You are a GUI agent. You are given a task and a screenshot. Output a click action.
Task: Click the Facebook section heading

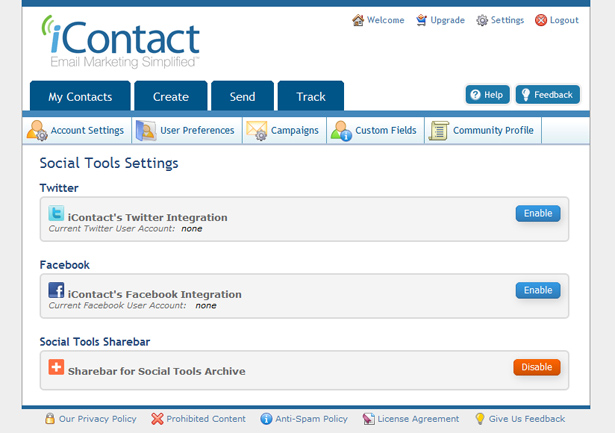coord(64,265)
